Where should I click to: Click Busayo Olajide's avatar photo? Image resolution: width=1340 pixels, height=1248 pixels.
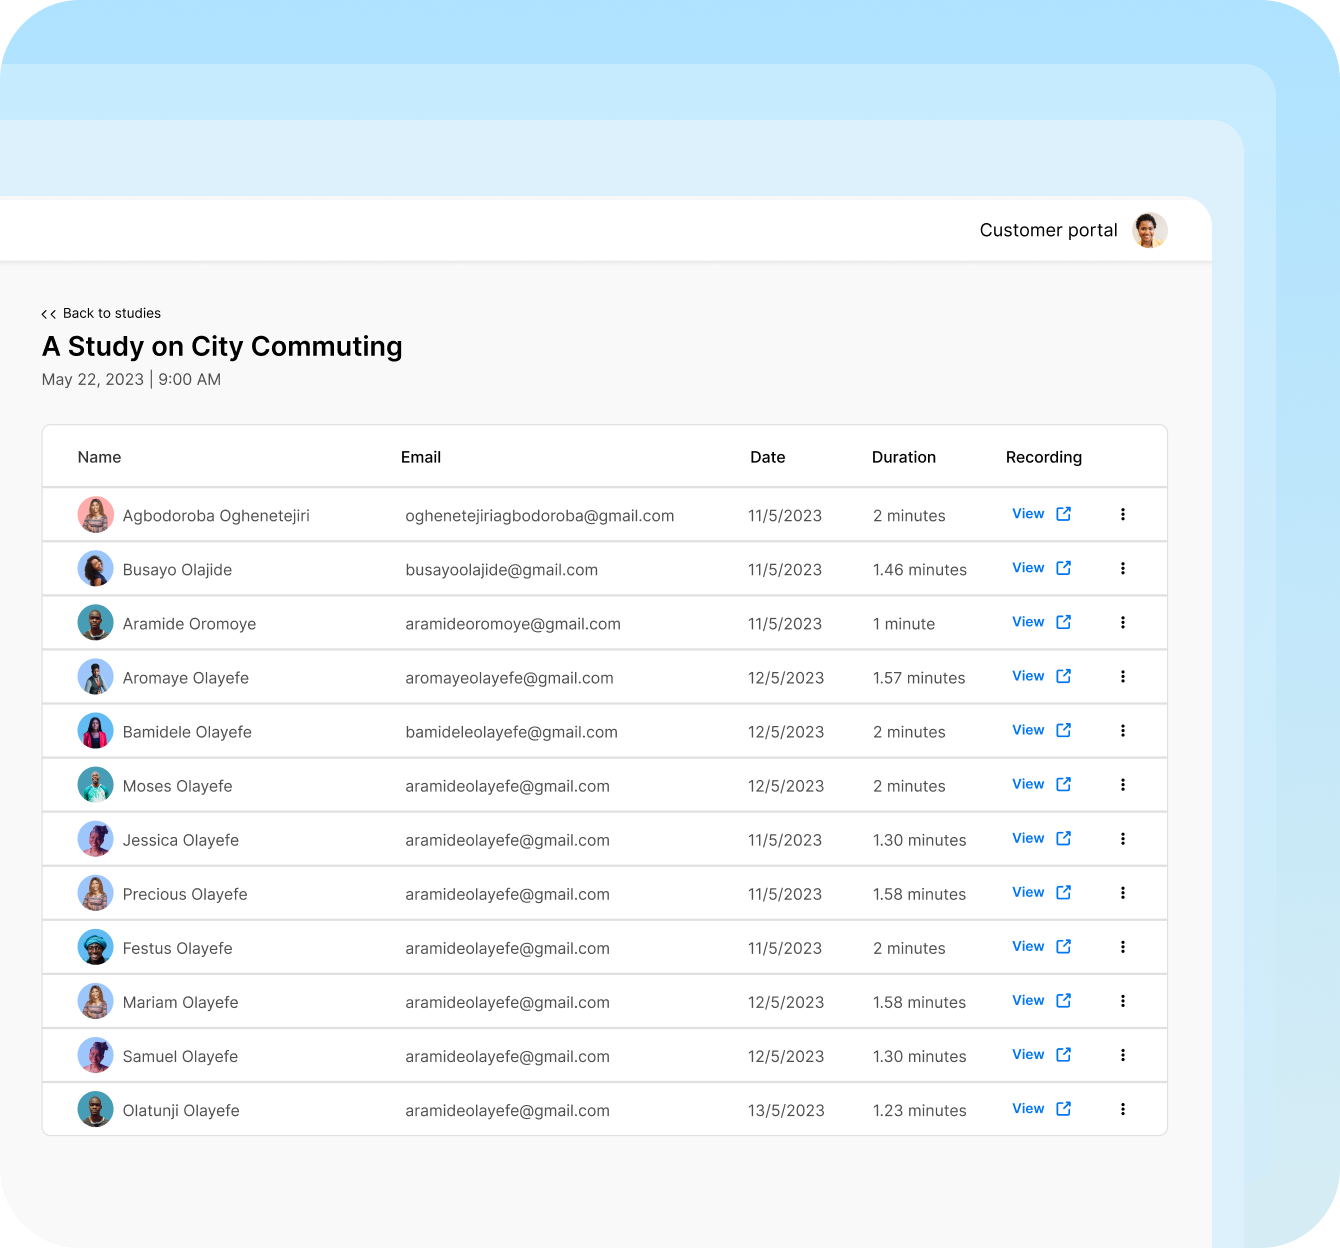click(x=95, y=569)
